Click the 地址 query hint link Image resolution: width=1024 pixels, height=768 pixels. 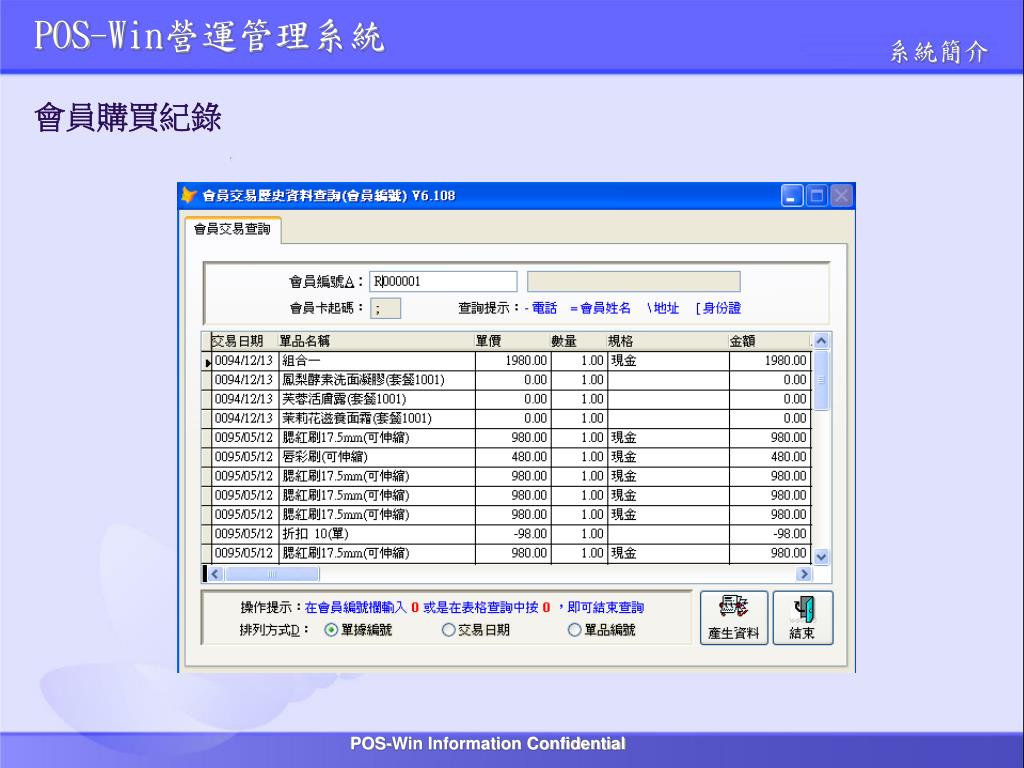[663, 308]
